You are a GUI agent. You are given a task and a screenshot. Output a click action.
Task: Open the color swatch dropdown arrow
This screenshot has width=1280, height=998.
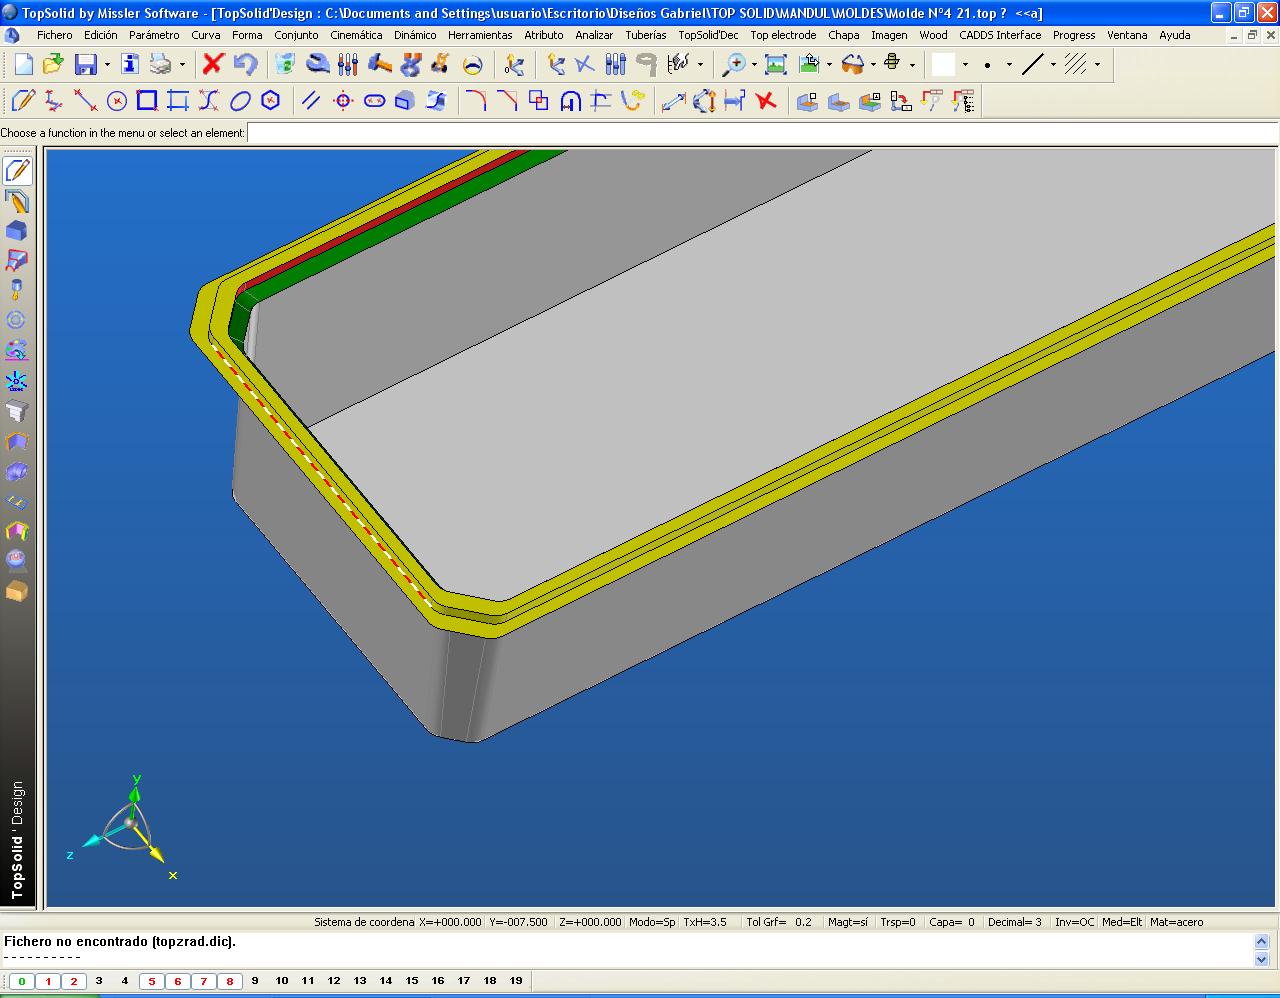coord(965,65)
